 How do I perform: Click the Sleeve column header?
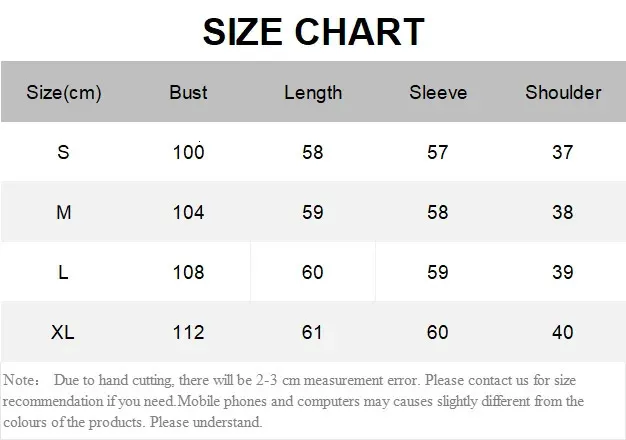click(x=438, y=92)
